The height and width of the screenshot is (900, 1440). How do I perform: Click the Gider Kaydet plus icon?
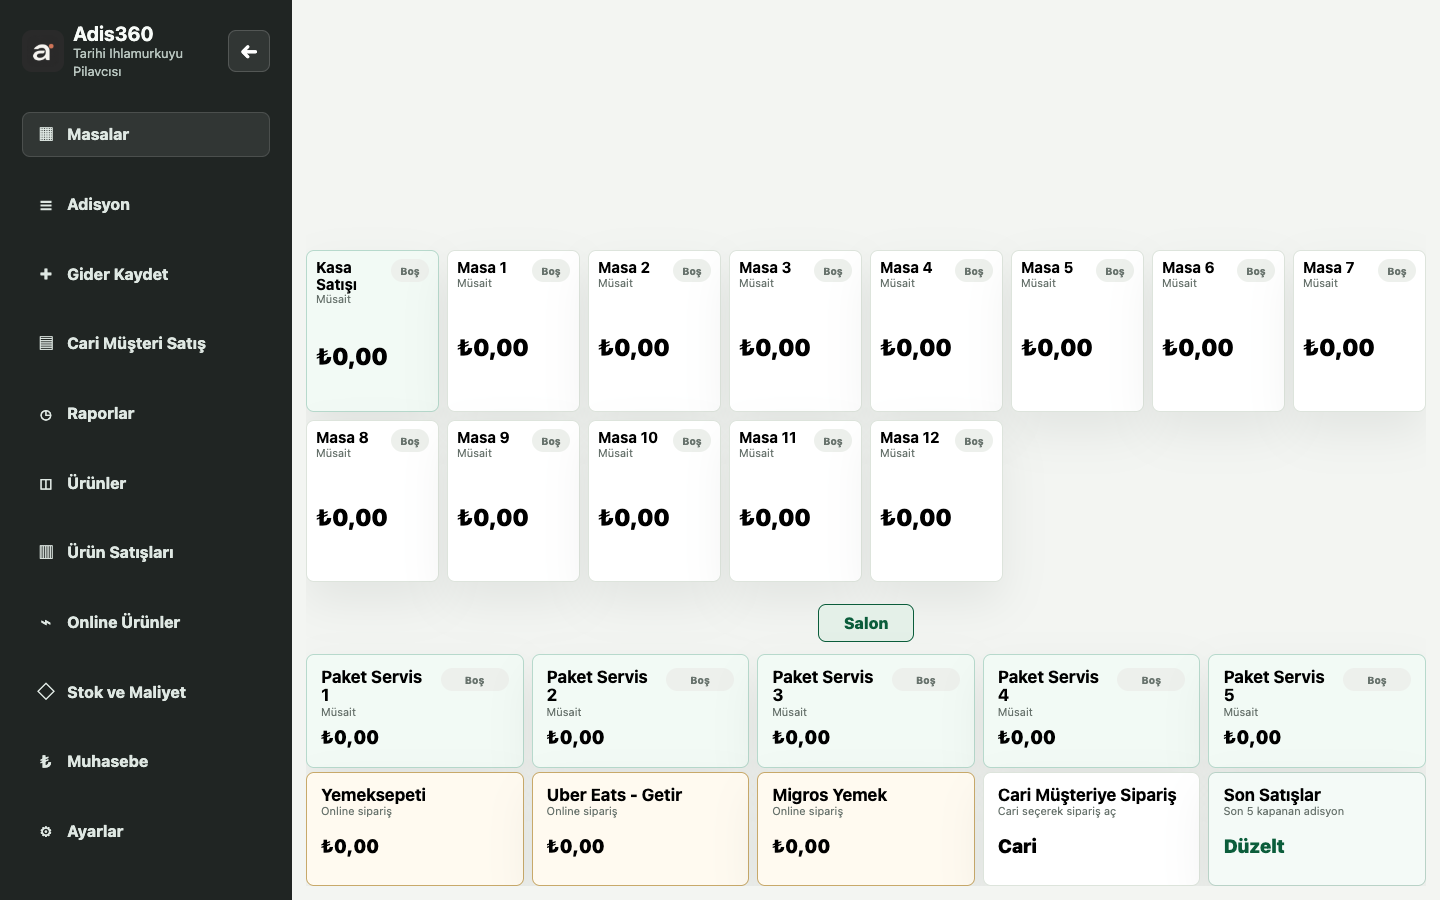coord(46,274)
